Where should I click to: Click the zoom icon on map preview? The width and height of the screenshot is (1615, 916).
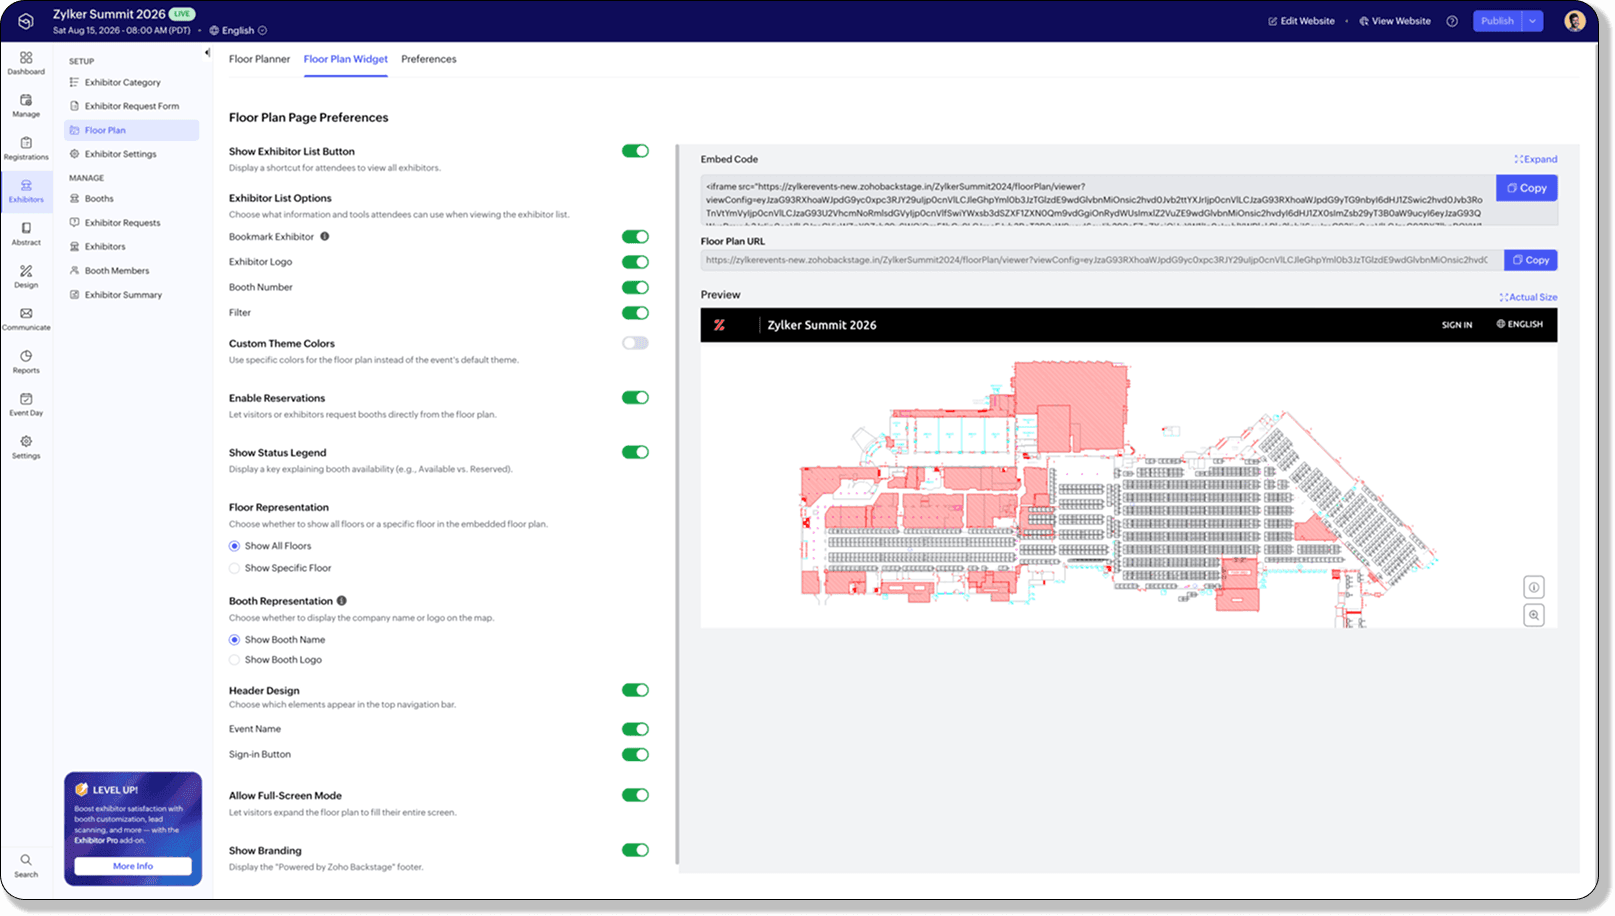pyautogui.click(x=1533, y=615)
